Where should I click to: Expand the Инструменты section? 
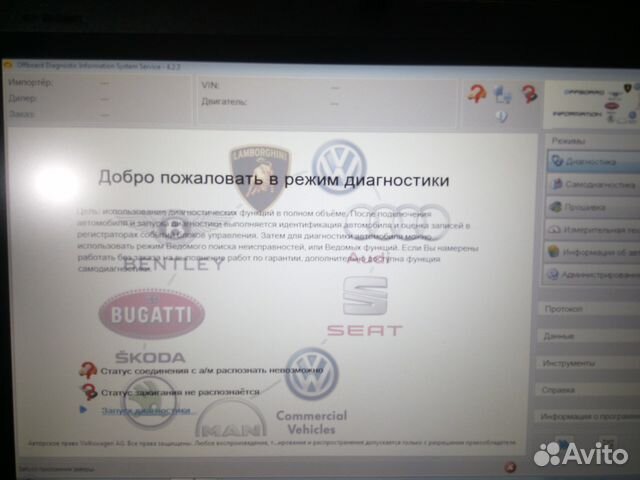click(588, 363)
